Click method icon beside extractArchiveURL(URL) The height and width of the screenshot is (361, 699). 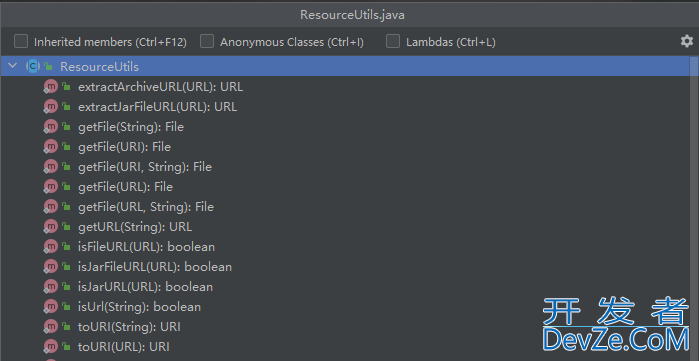pyautogui.click(x=50, y=86)
